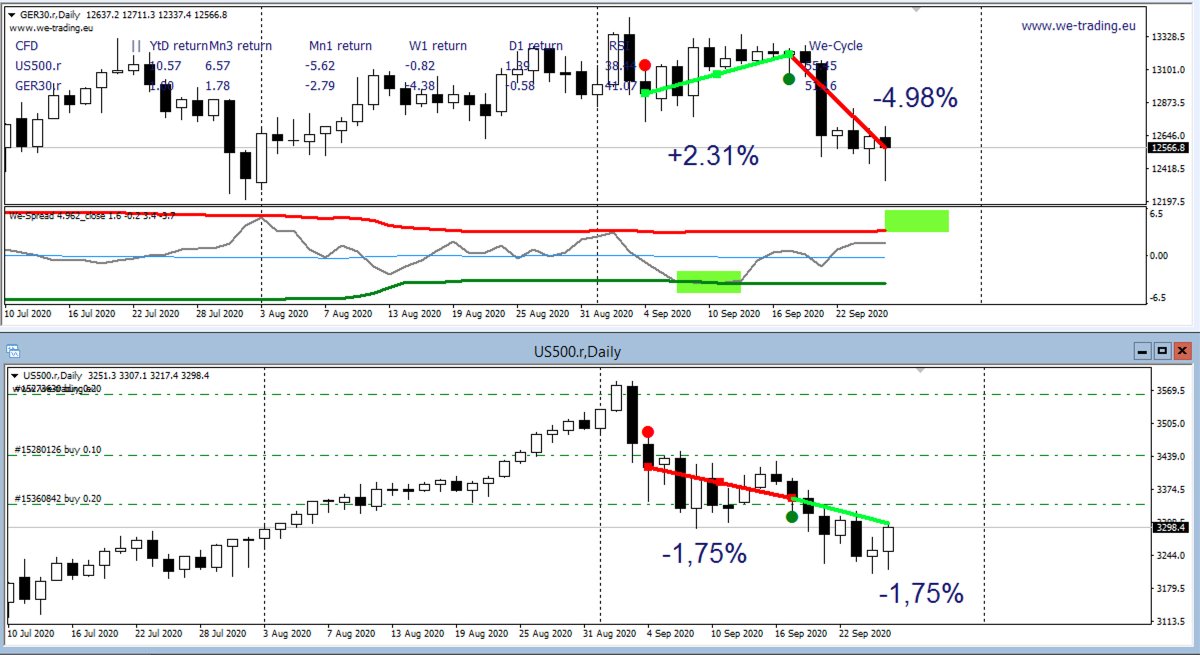
Task: Select the green dot marker on US500 chart
Action: coord(792,516)
